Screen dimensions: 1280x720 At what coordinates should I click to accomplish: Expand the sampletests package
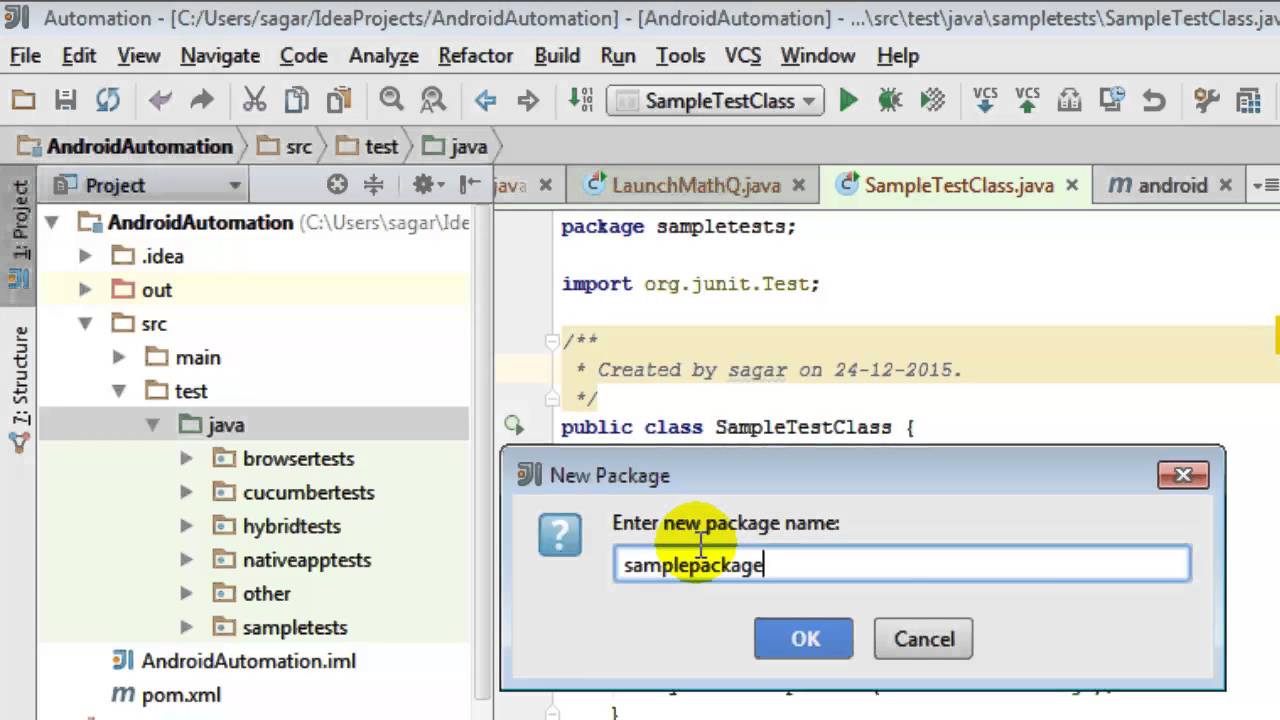pos(187,627)
